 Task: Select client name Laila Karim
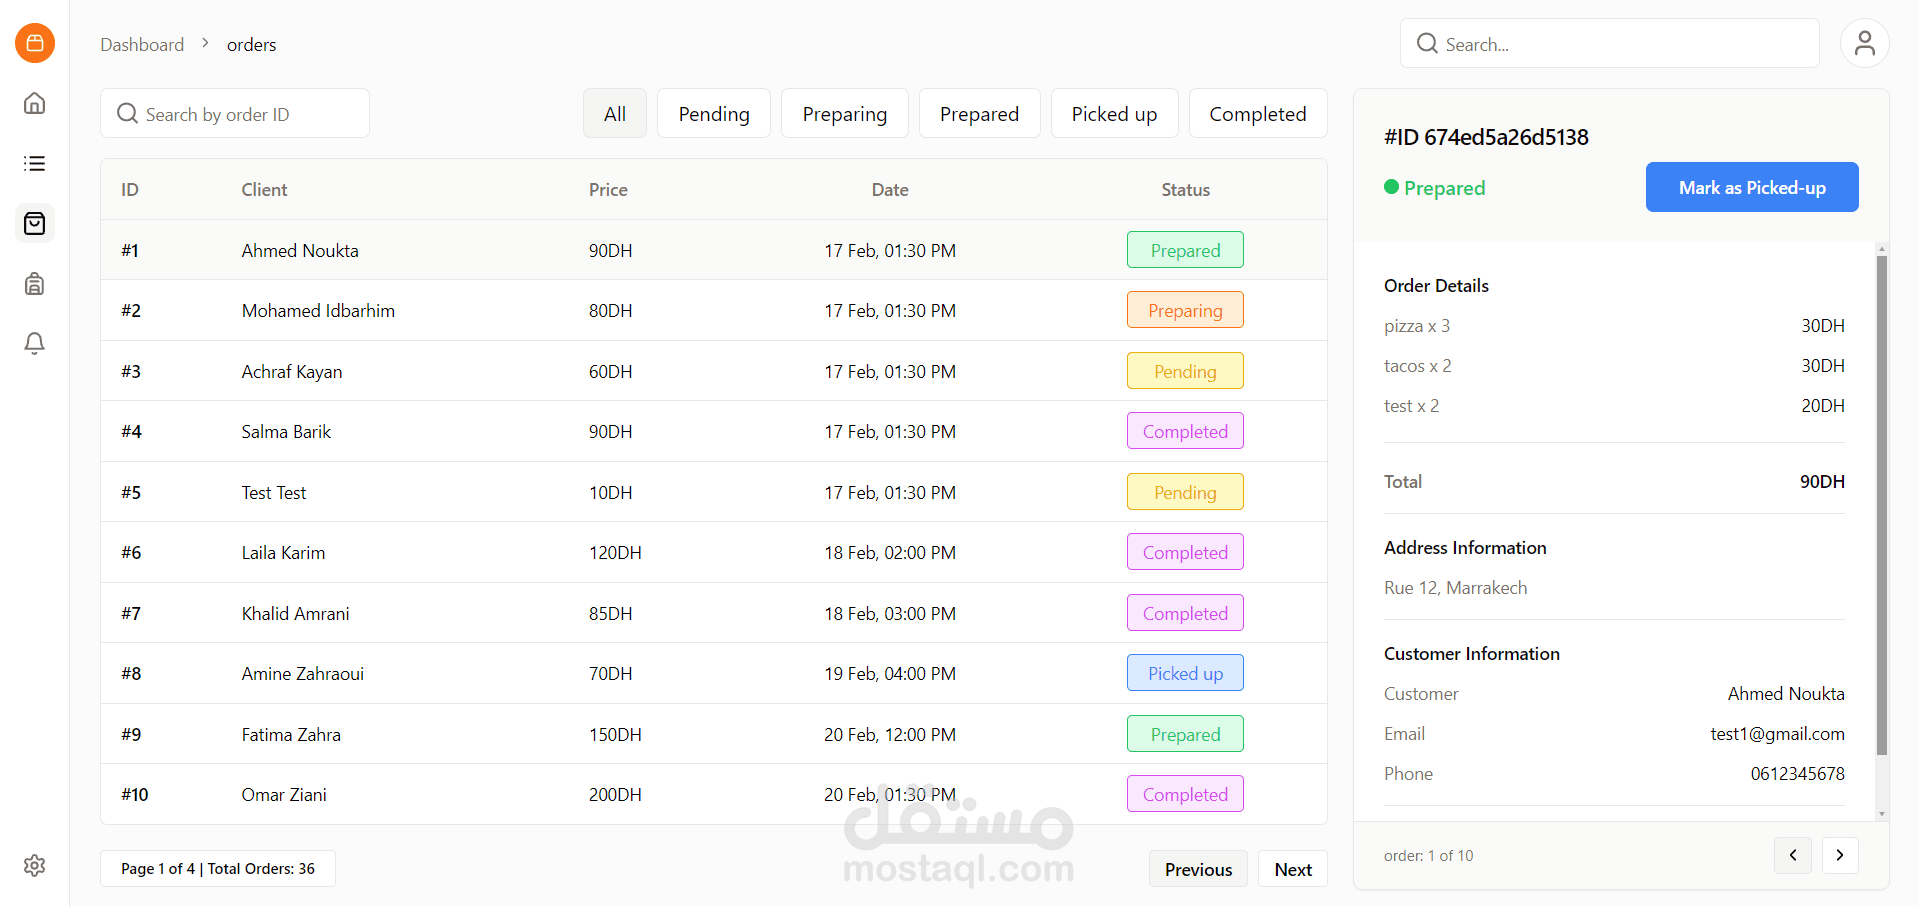coord(283,552)
